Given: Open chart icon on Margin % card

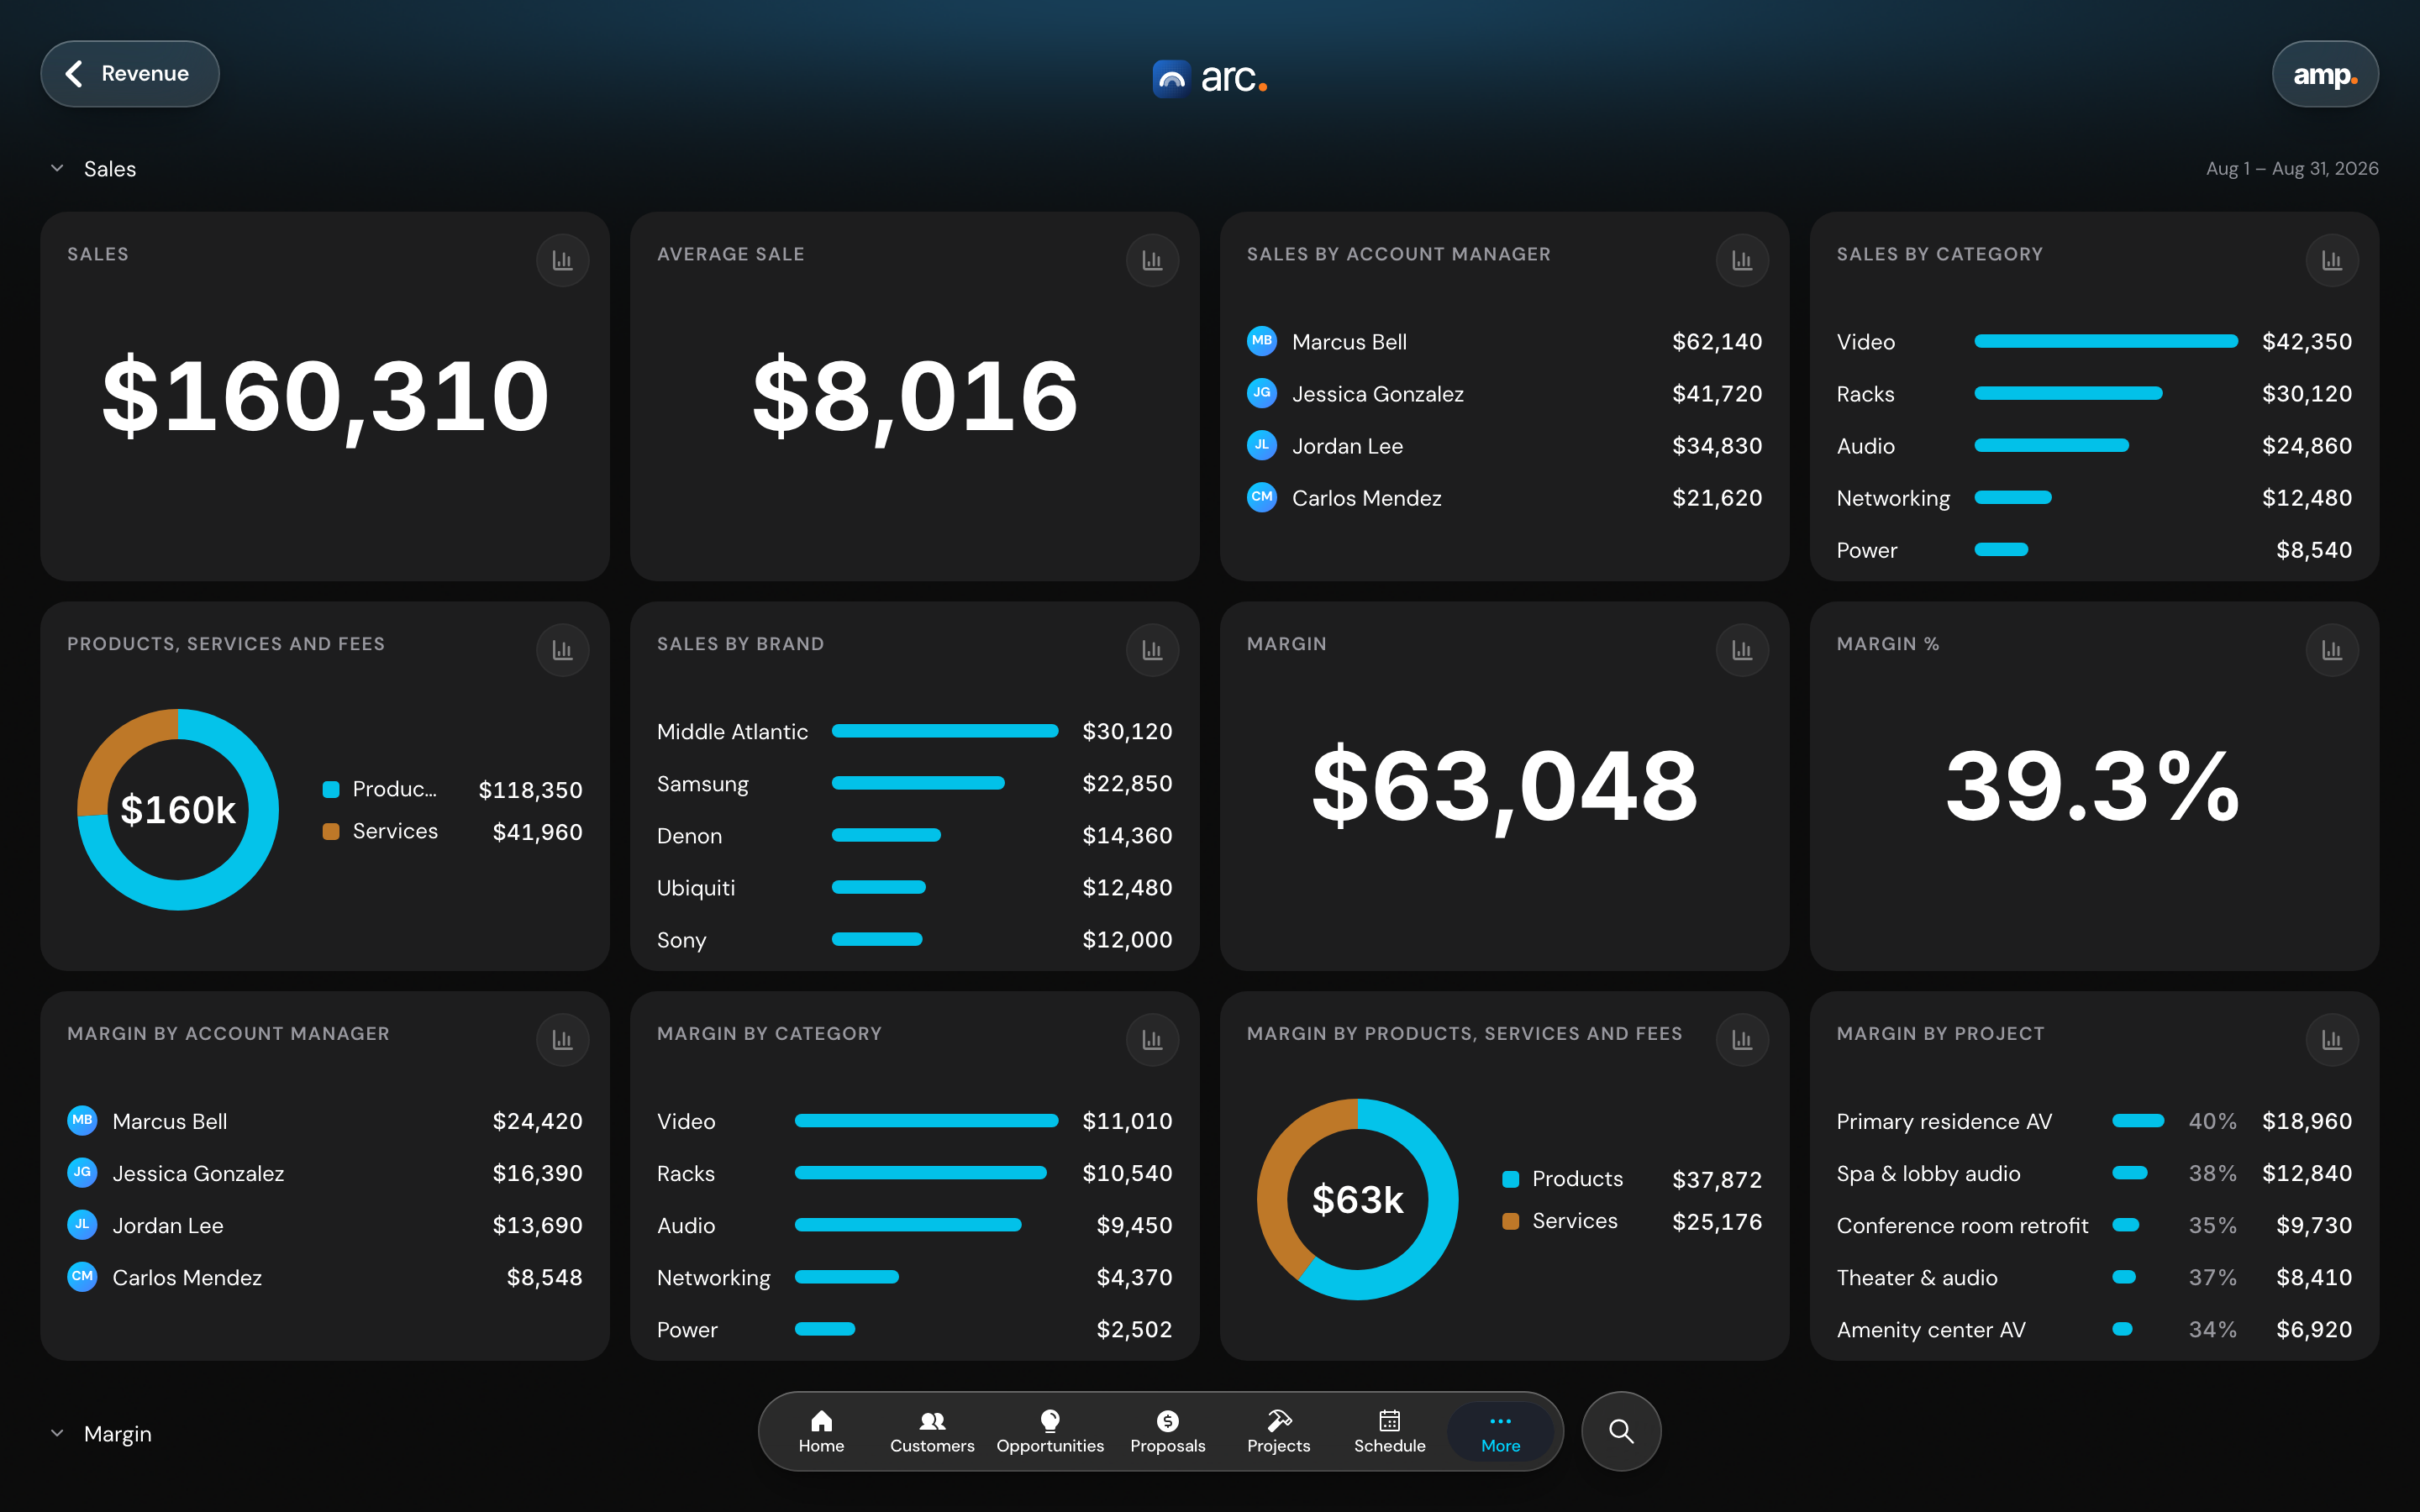Looking at the screenshot, I should (2332, 650).
